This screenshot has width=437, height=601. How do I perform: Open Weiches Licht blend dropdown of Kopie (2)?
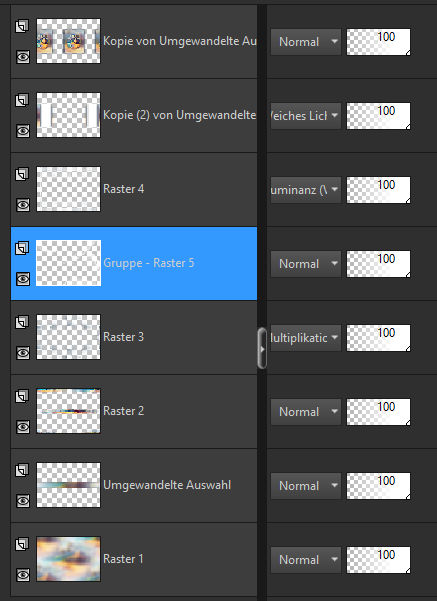click(306, 116)
